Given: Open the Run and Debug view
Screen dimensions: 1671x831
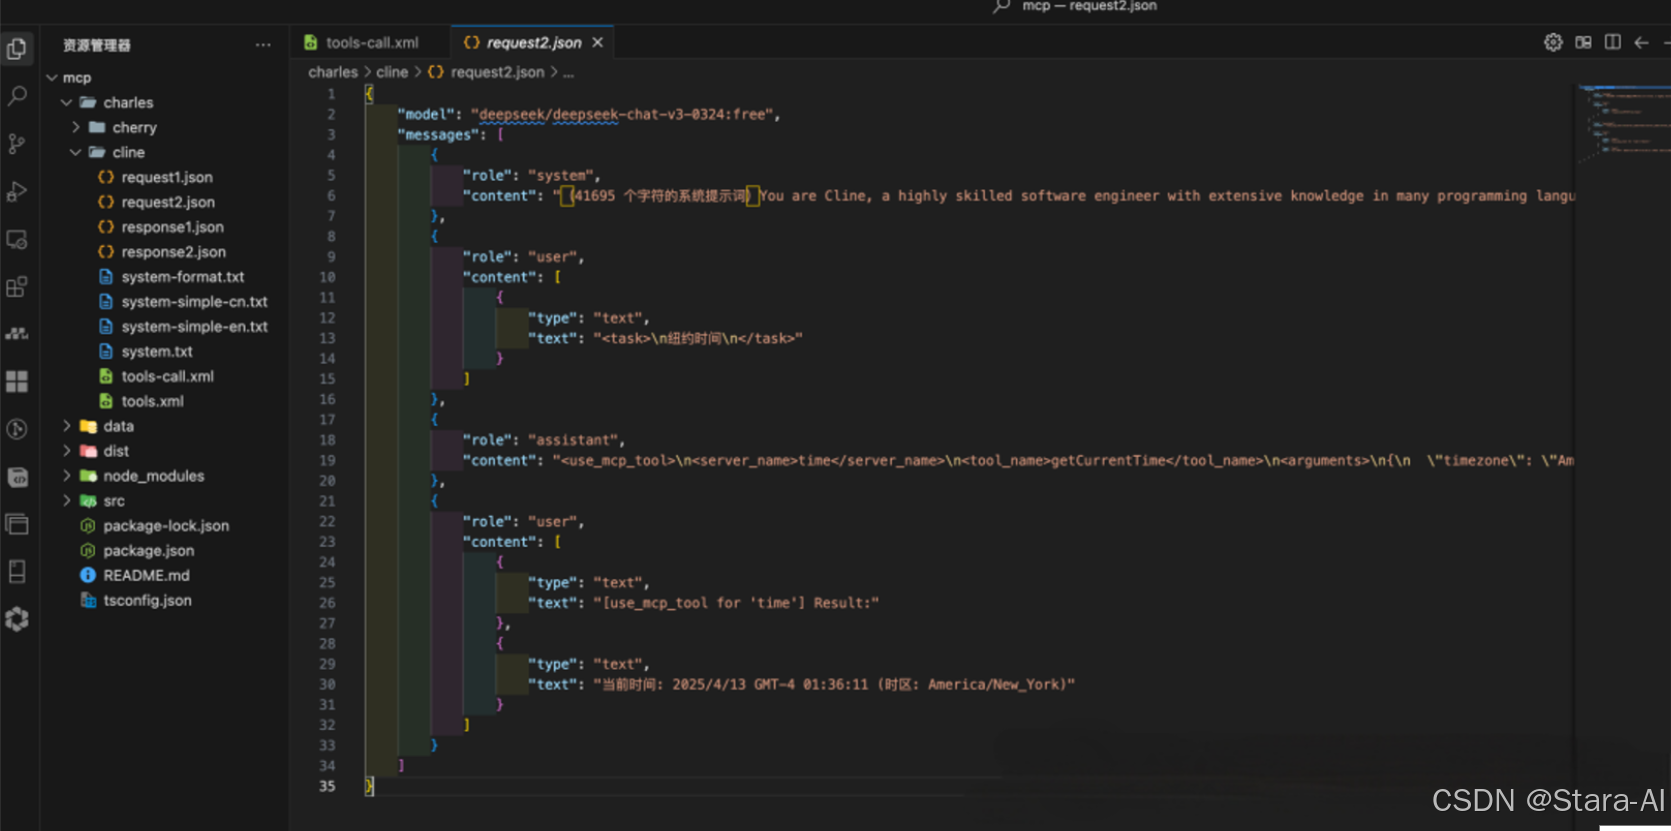Looking at the screenshot, I should [x=17, y=191].
